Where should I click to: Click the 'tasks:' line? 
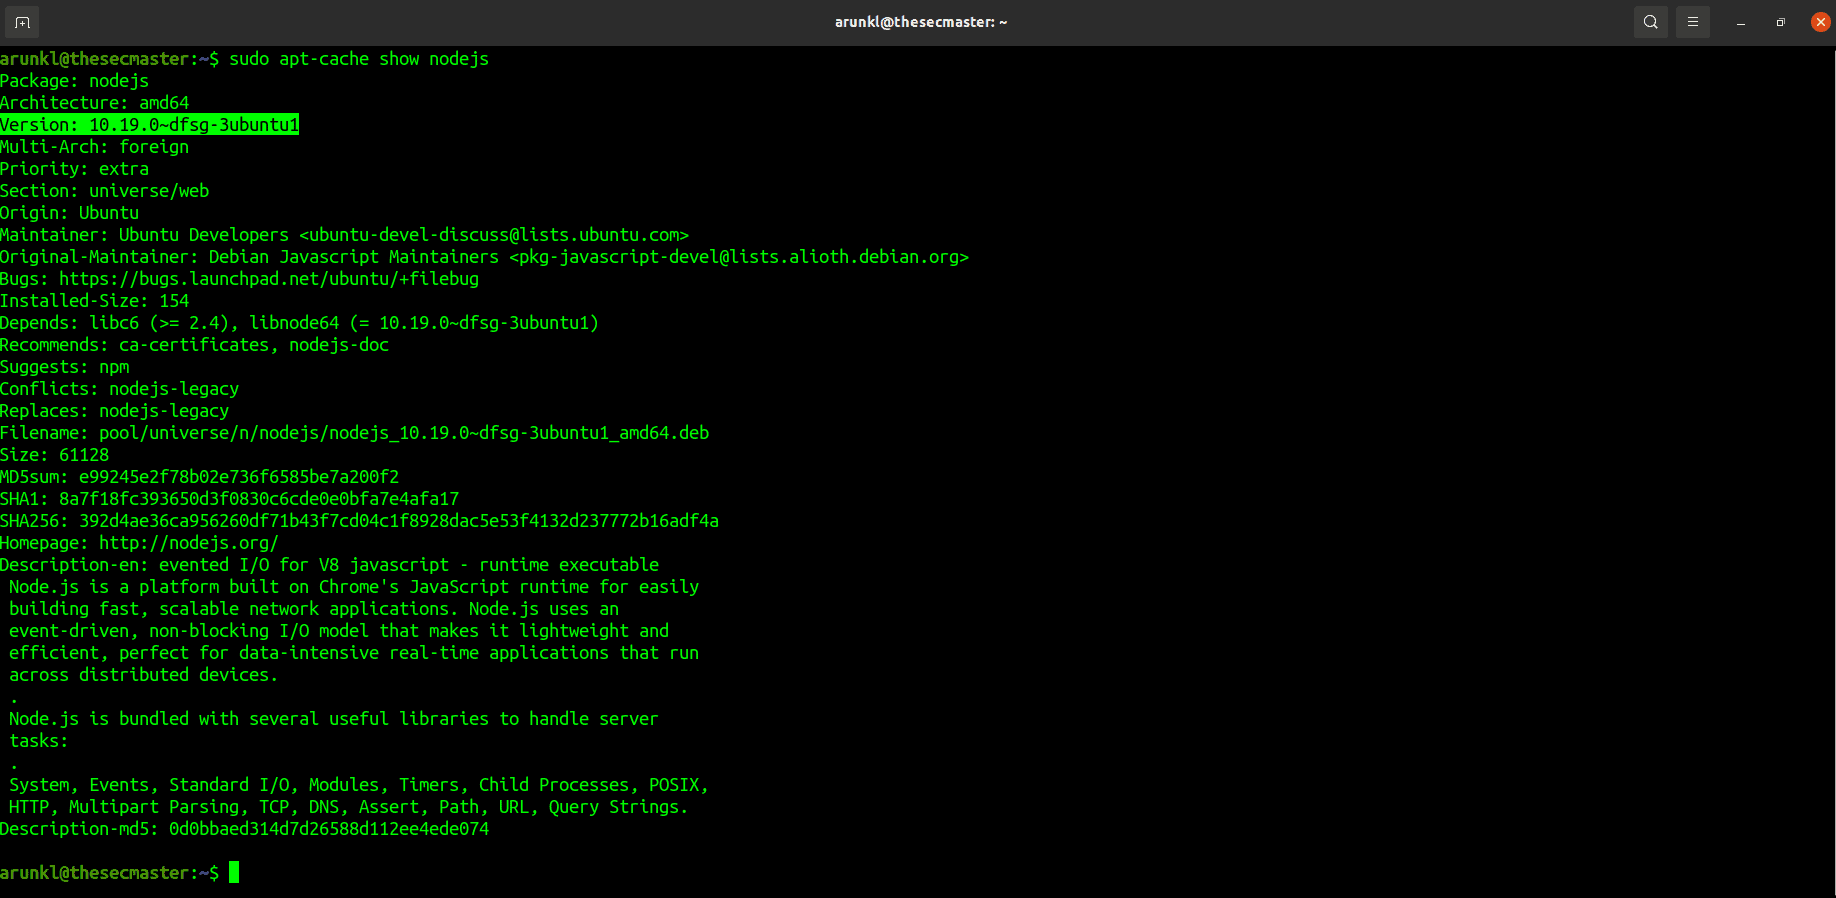click(x=39, y=741)
